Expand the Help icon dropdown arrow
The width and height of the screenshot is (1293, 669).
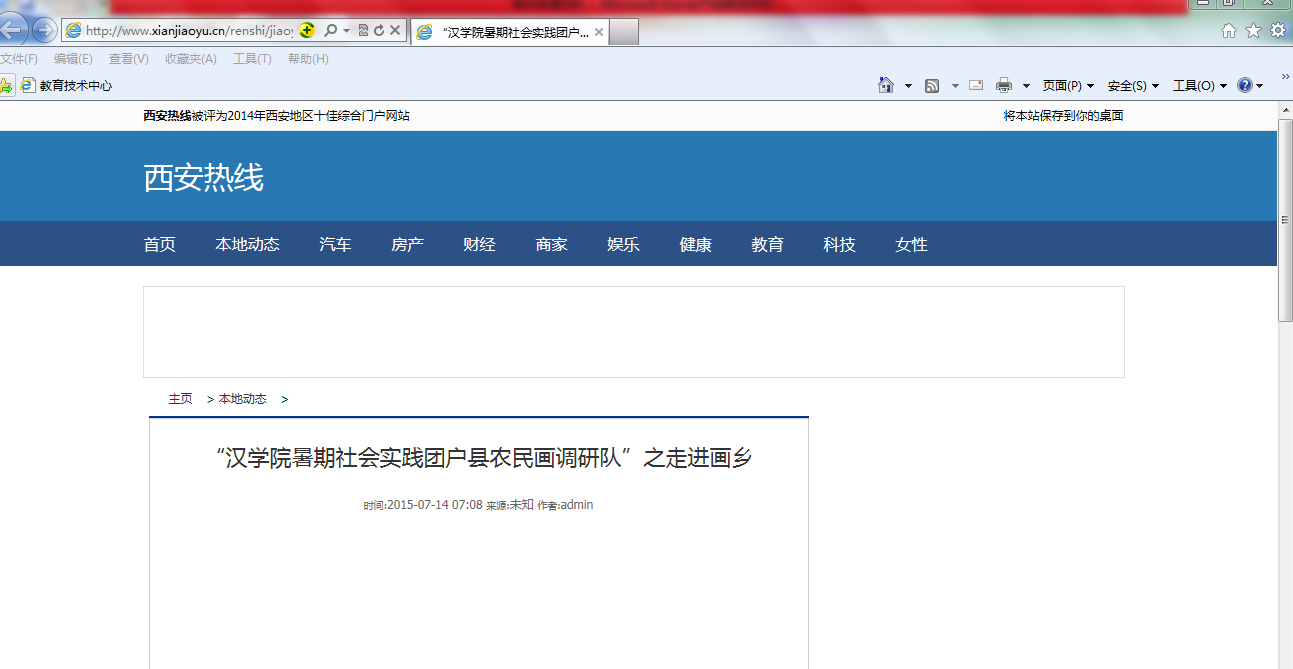point(1259,86)
